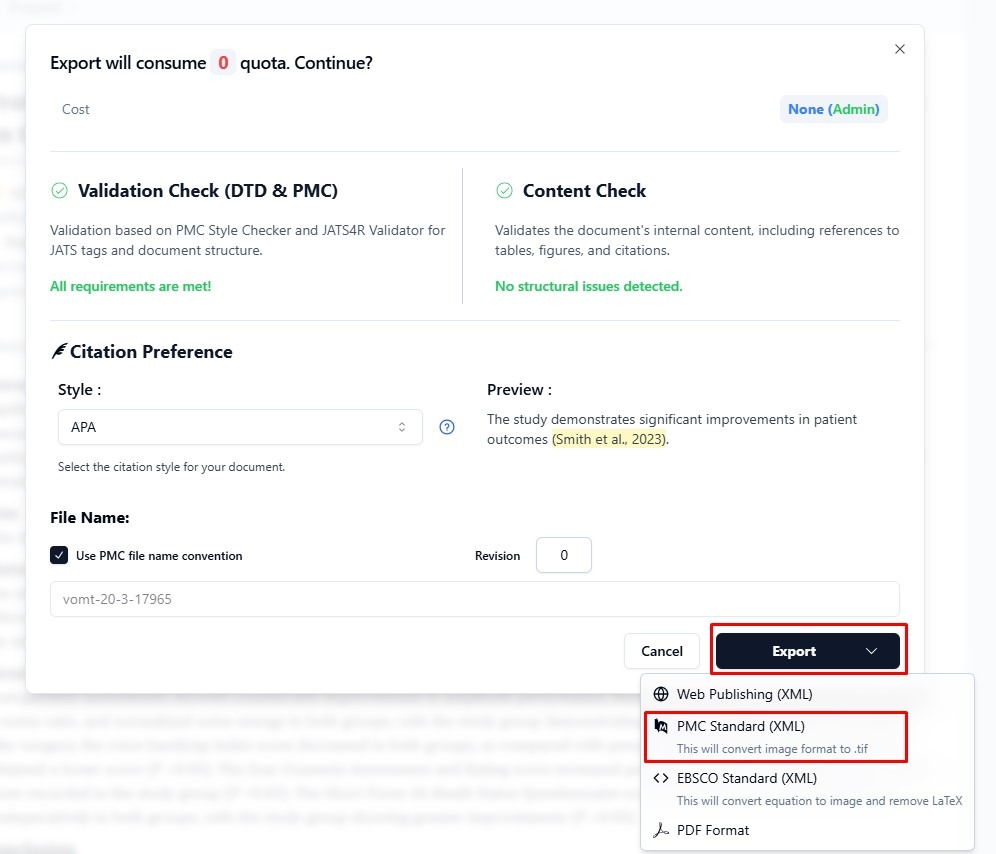Screen dimensions: 996x854
Task: Click the Export button
Action: (x=793, y=651)
